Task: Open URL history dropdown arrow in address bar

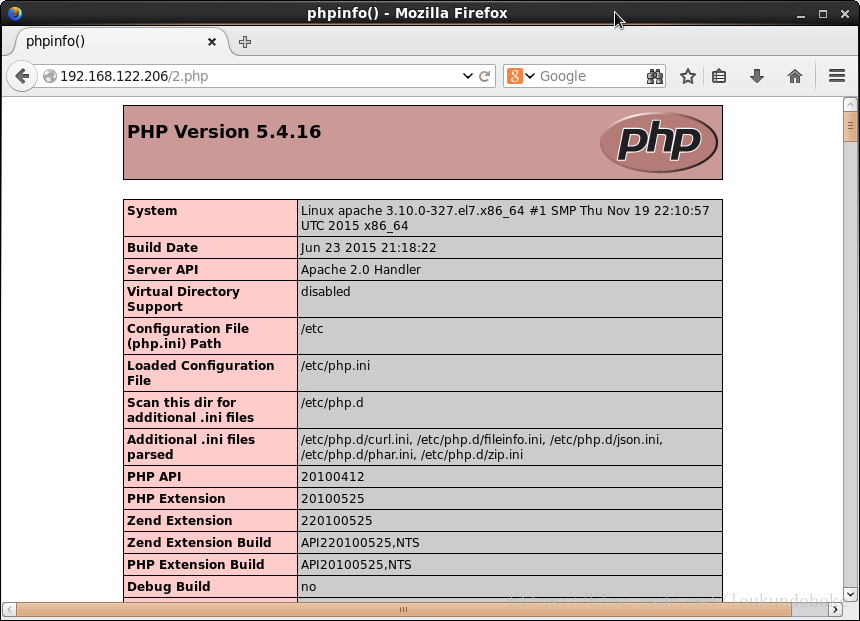Action: pyautogui.click(x=467, y=76)
